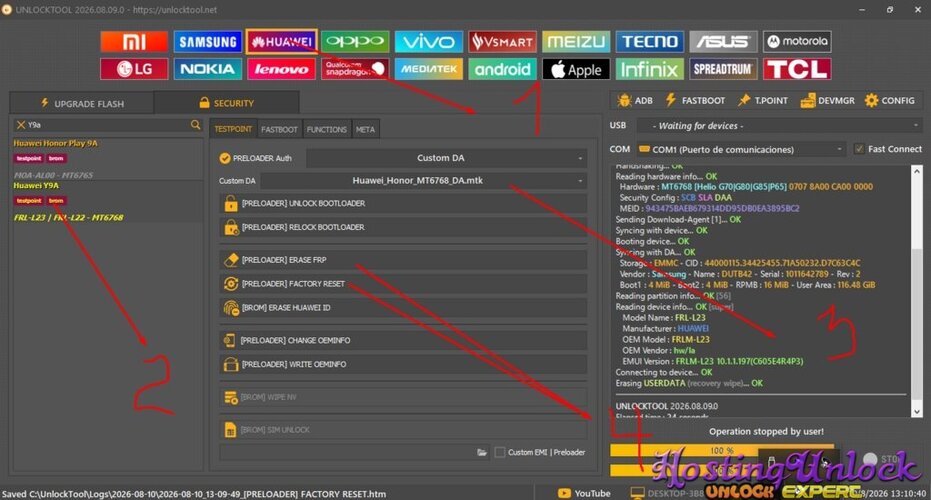Open the FASTBOOT tool
931x500 pixels.
(695, 100)
